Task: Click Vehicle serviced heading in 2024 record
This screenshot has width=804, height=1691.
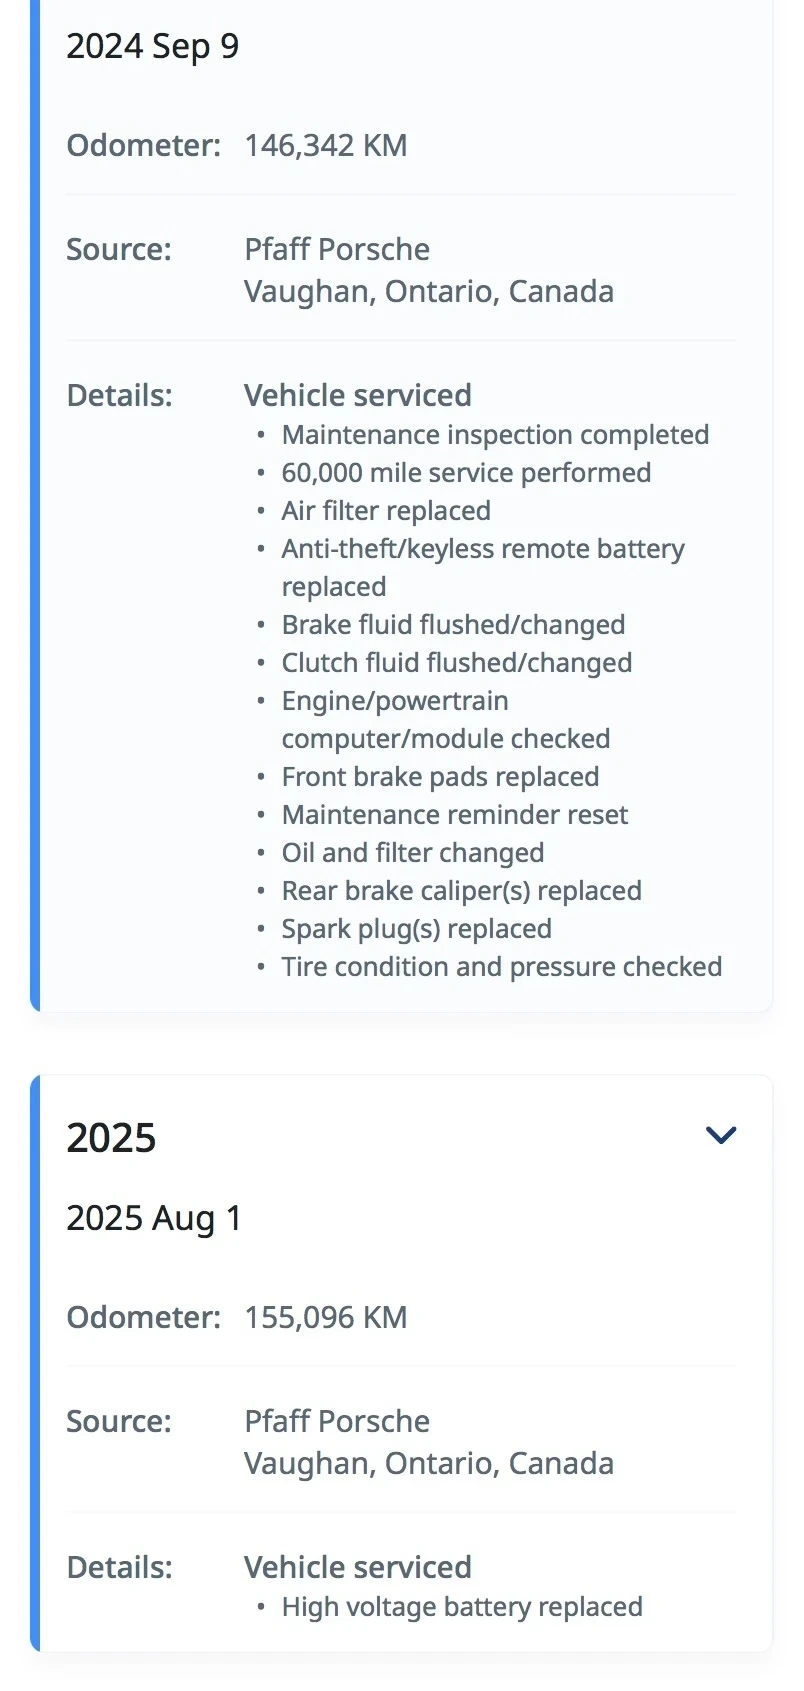Action: point(357,396)
